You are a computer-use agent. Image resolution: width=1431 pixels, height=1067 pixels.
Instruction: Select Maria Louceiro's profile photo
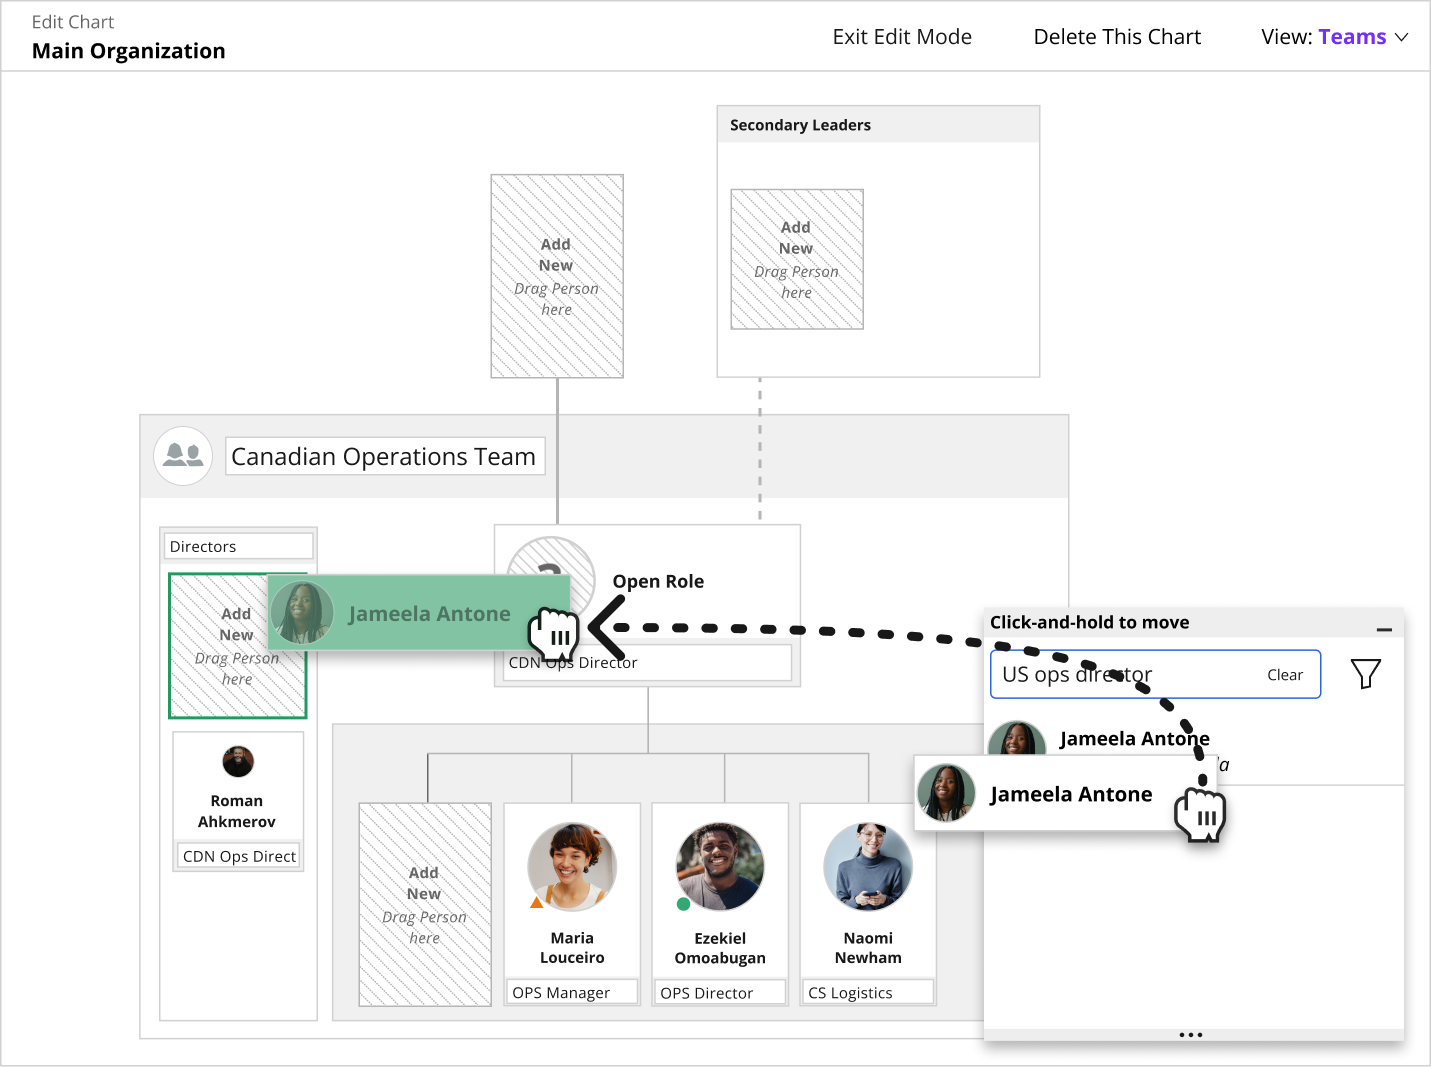coord(572,867)
